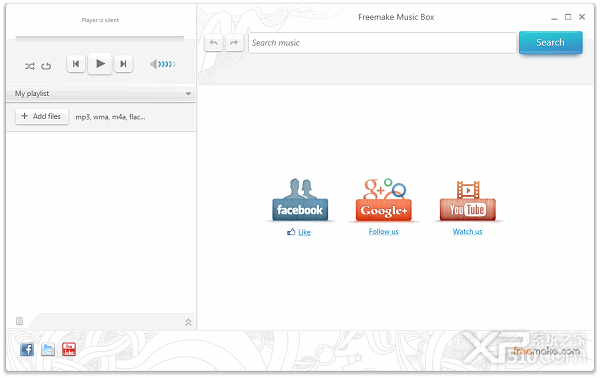Go back in search history
600x378 pixels.
214,43
